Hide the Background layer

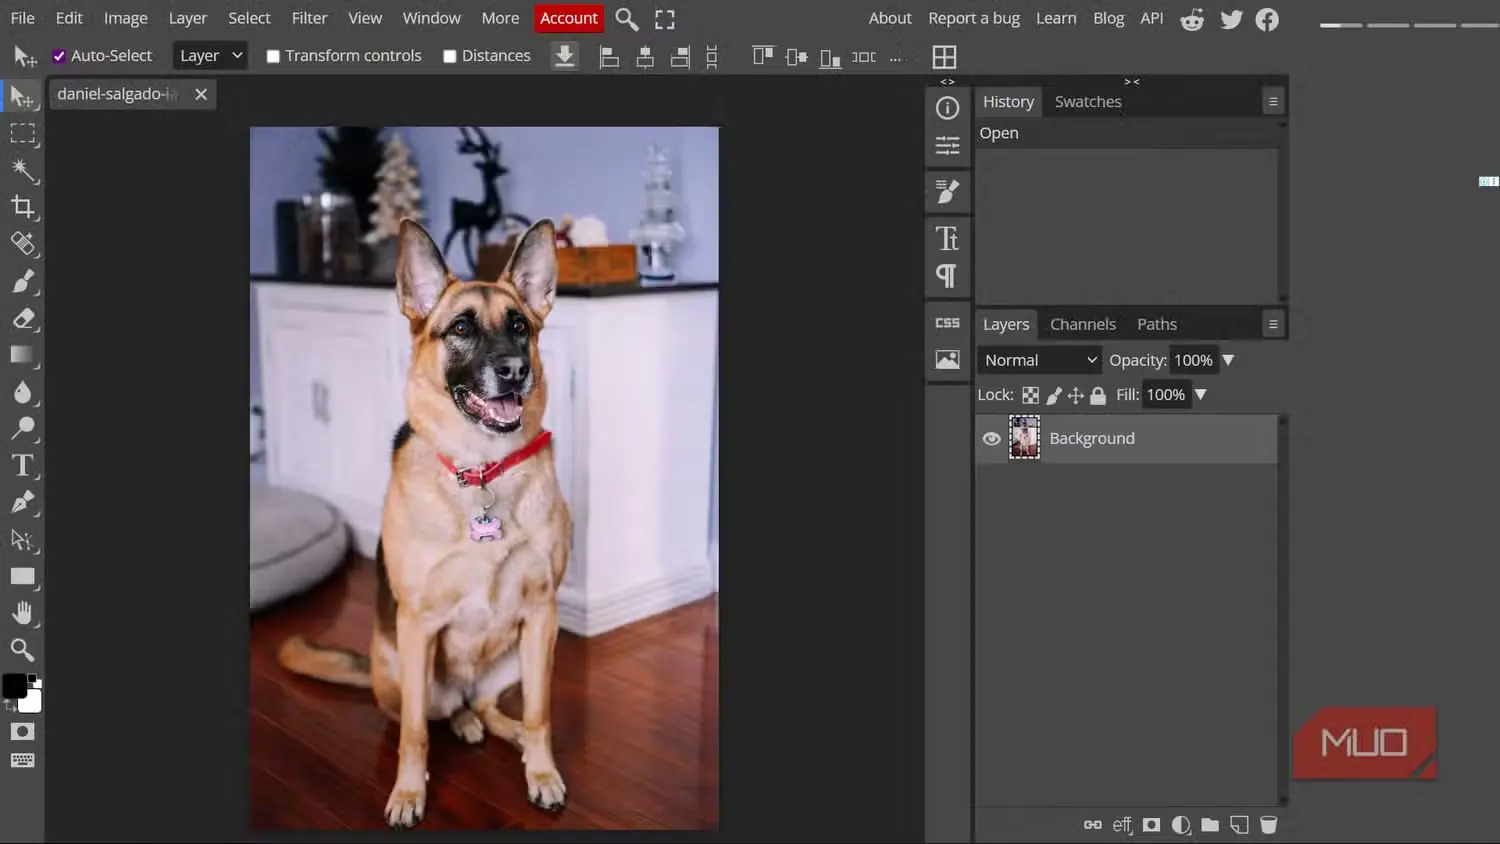(991, 439)
